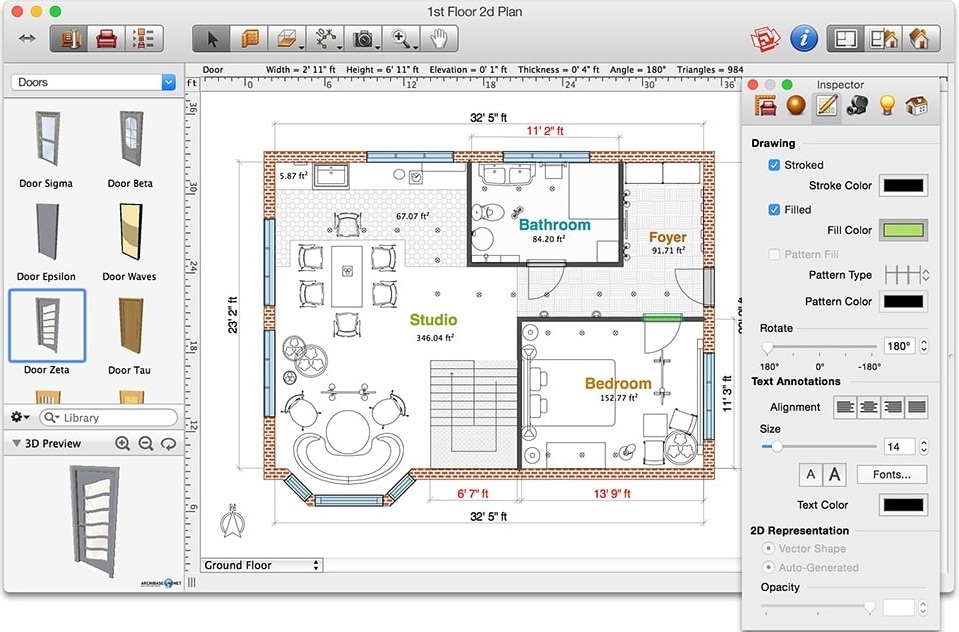Select the Bathroom label on plan

tap(555, 225)
